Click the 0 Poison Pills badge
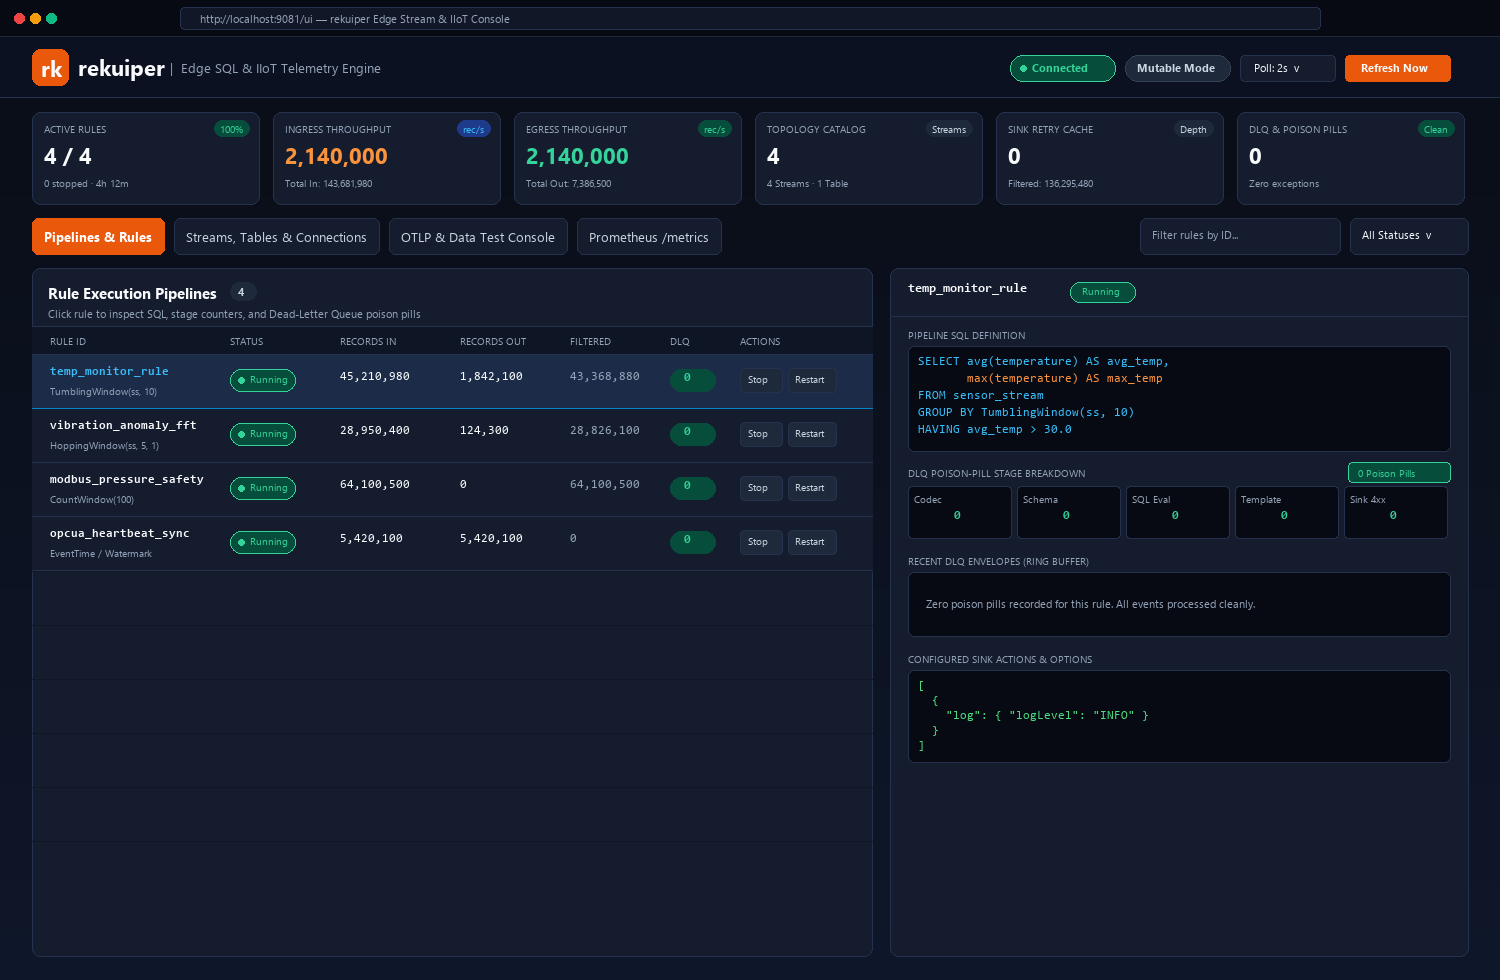This screenshot has width=1500, height=980. 1399,473
